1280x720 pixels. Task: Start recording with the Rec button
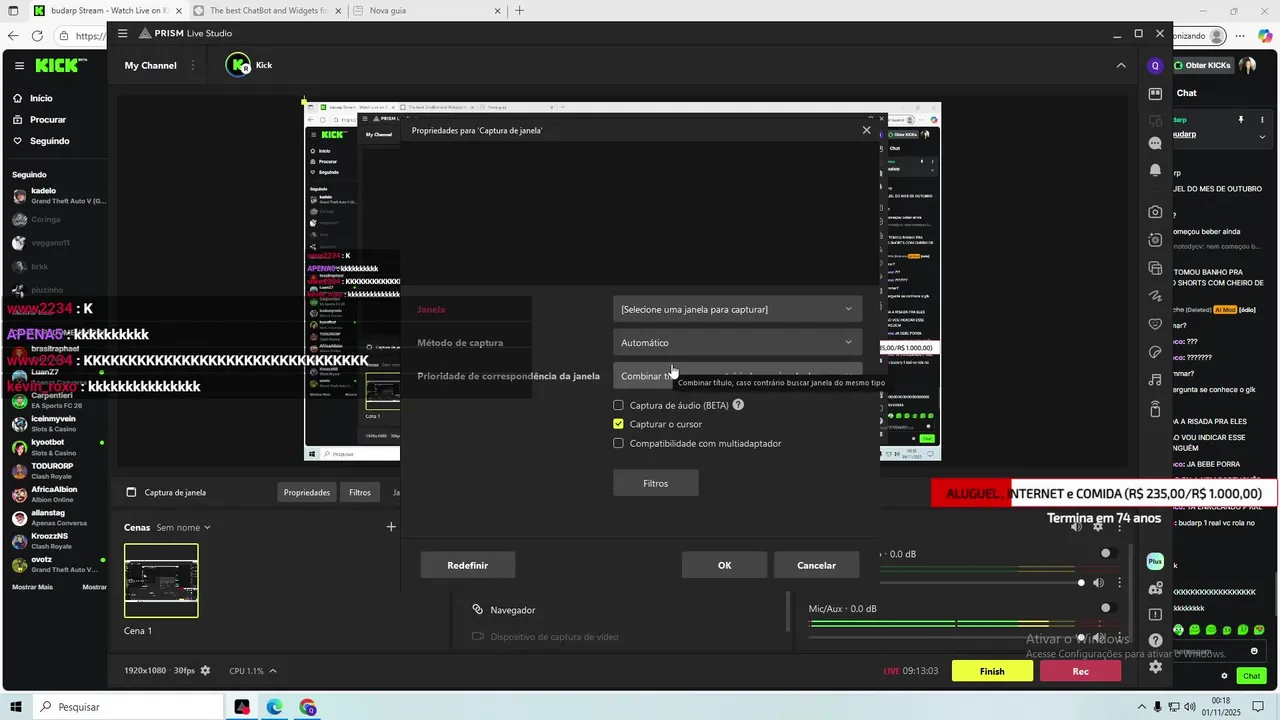pyautogui.click(x=1080, y=671)
